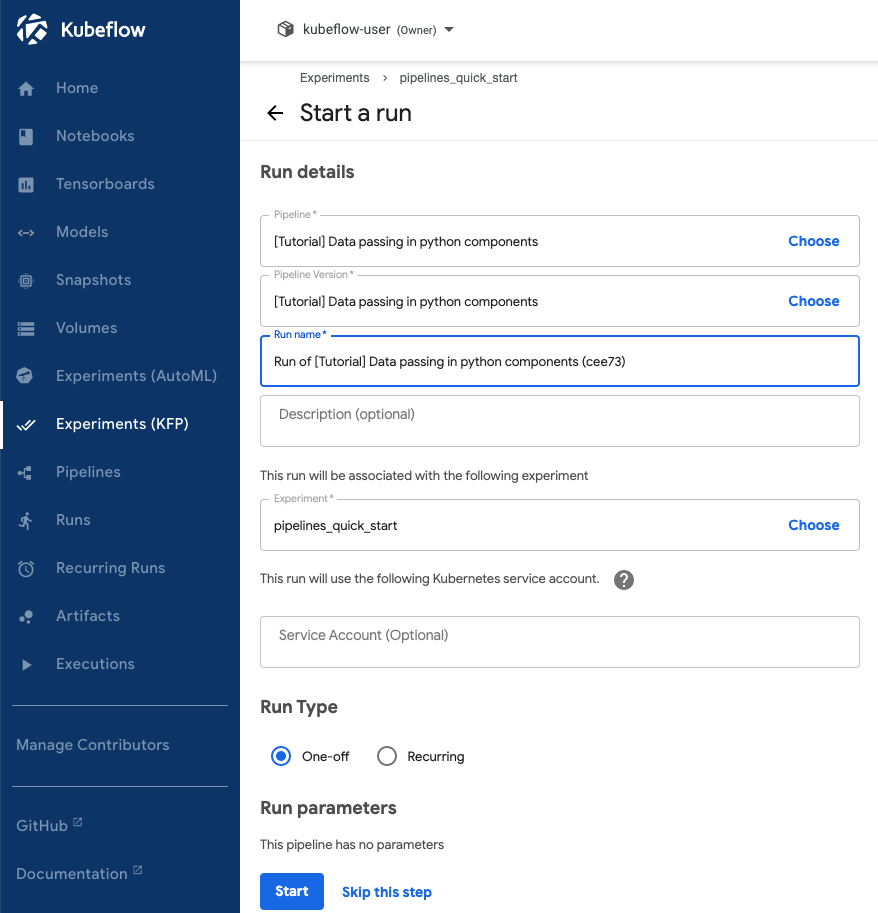Image resolution: width=878 pixels, height=913 pixels.
Task: Click the back arrow beside Start a run
Action: pos(275,113)
